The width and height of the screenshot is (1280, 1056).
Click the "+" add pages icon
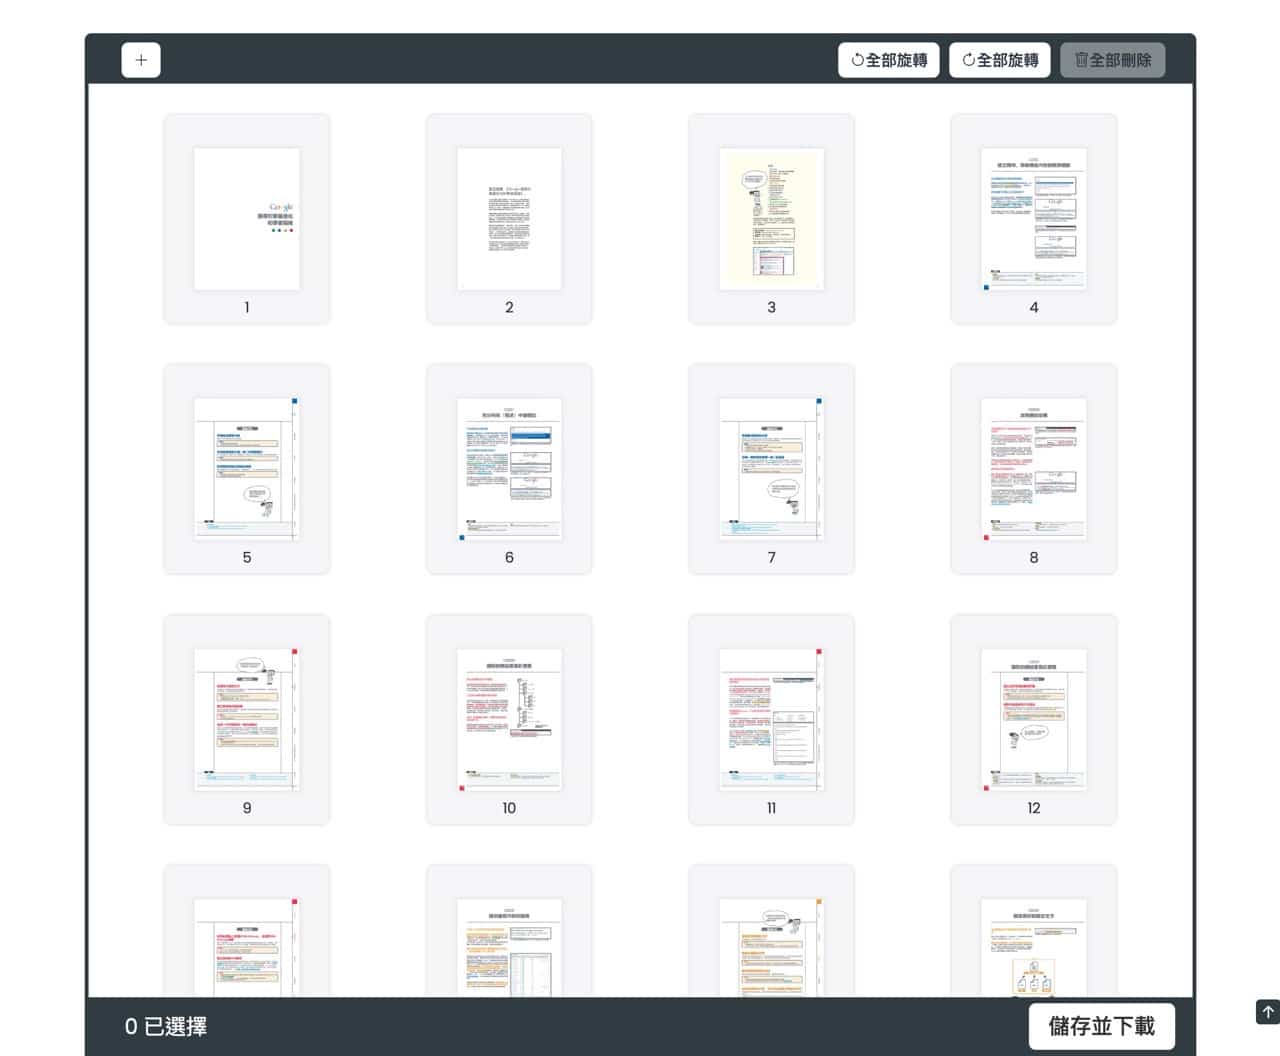point(141,60)
